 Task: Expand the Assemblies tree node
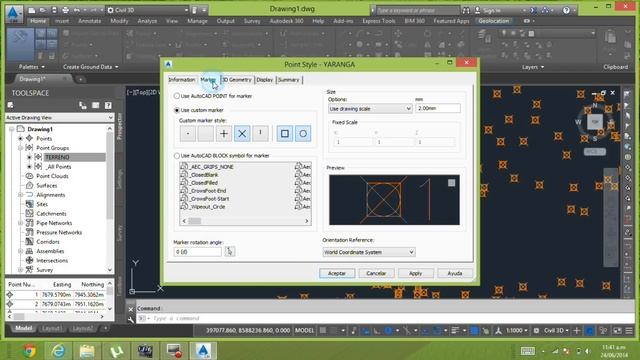tap(20, 251)
